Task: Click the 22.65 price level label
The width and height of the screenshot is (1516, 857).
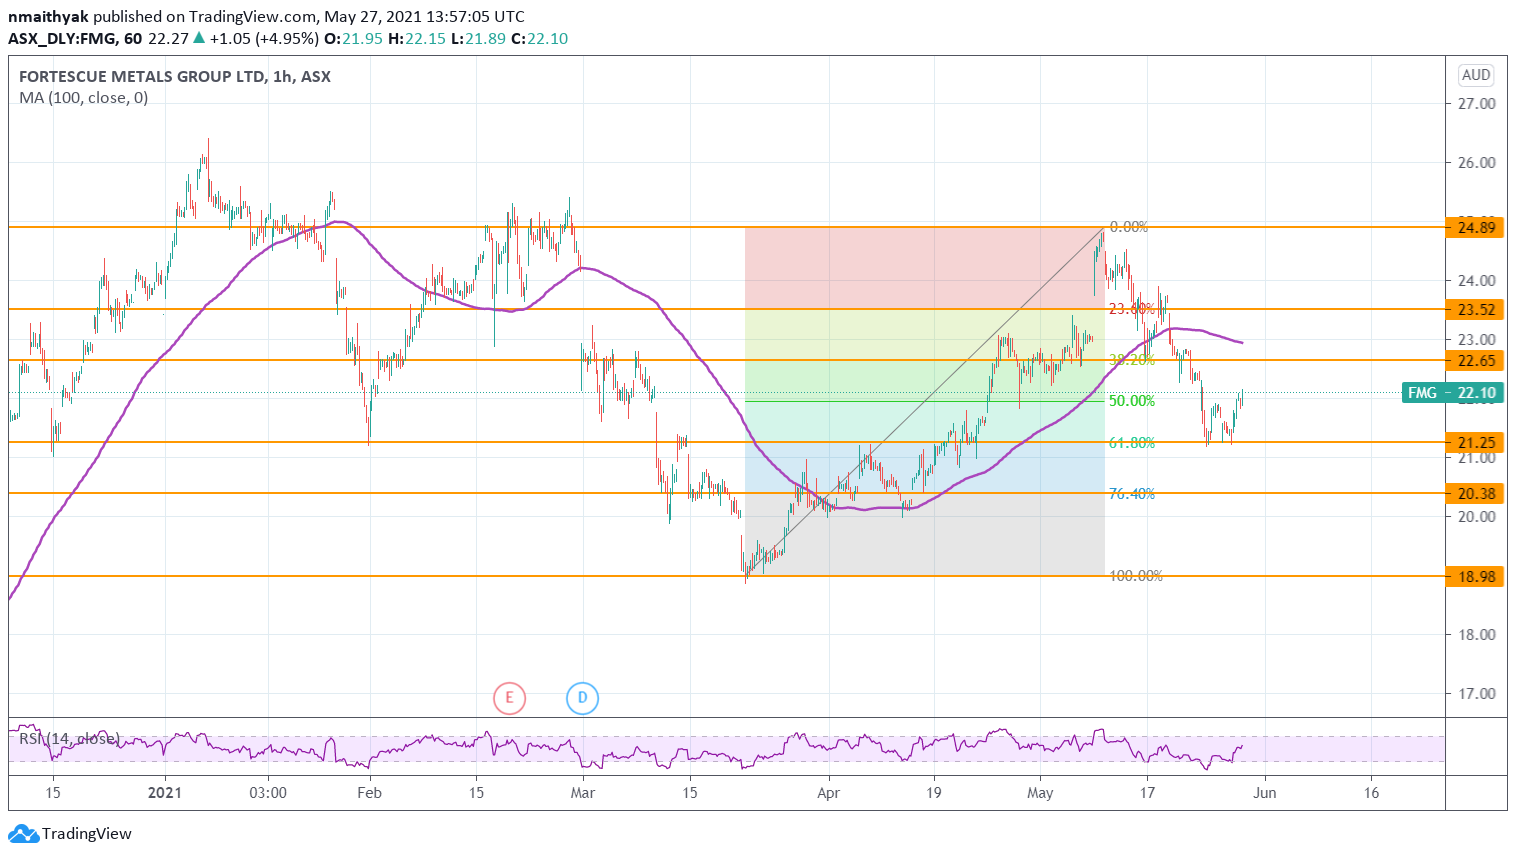Action: [1474, 361]
